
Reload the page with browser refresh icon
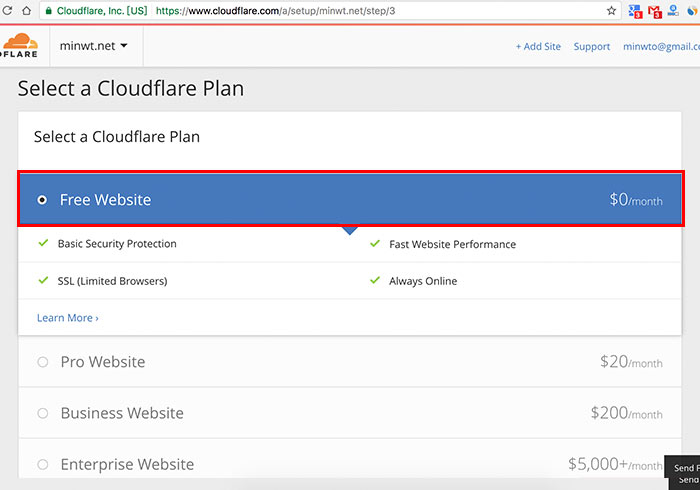point(7,10)
